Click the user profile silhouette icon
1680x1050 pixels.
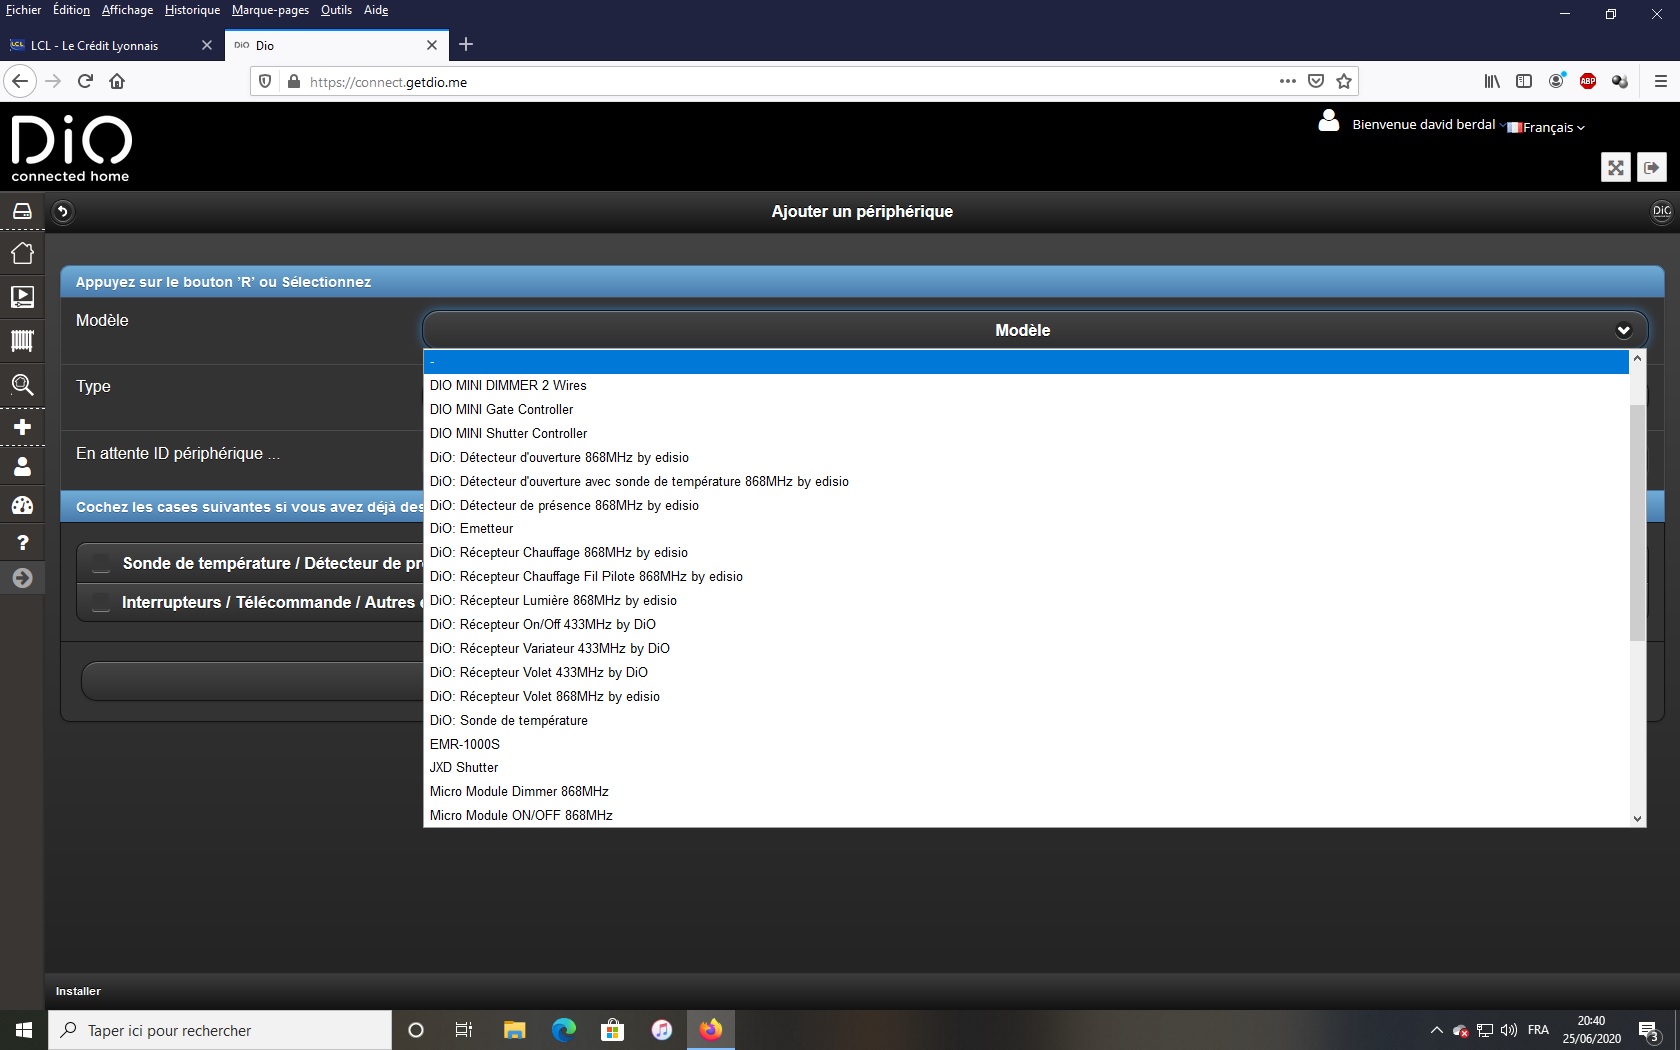click(x=1329, y=121)
